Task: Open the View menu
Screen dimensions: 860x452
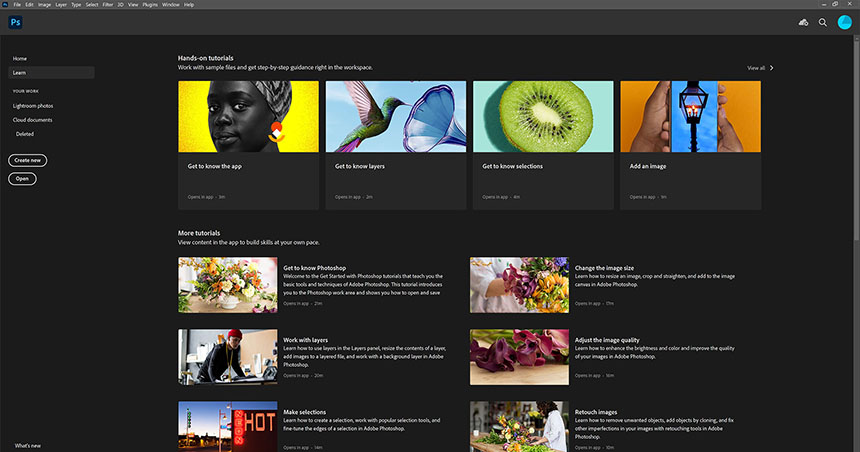Action: pyautogui.click(x=133, y=4)
